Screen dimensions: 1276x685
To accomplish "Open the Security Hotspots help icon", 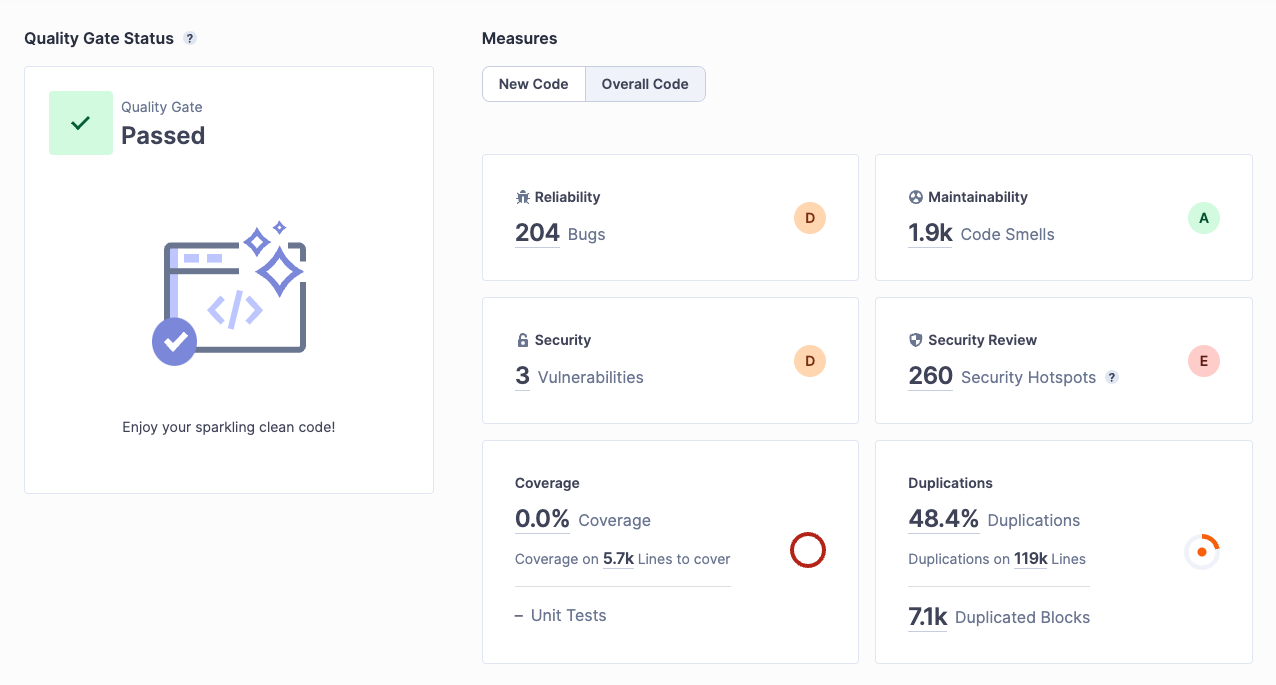I will point(1112,377).
